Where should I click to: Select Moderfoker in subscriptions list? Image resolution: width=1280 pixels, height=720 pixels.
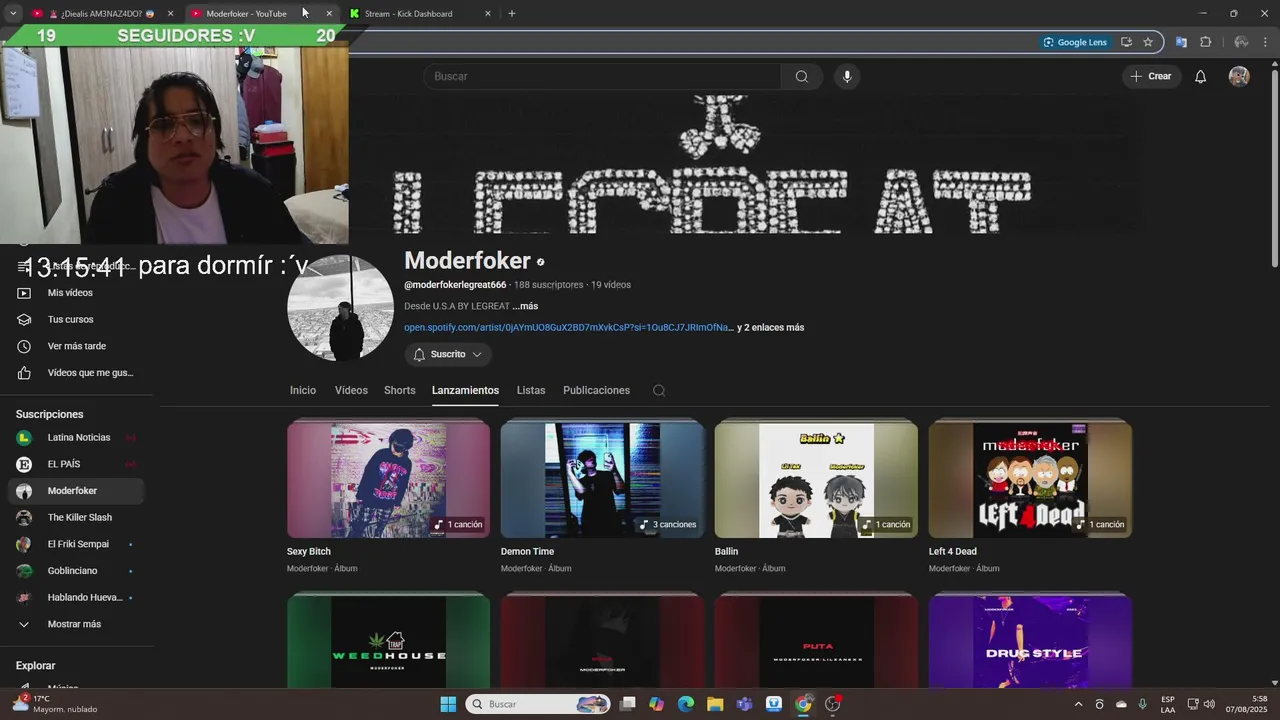point(77,491)
